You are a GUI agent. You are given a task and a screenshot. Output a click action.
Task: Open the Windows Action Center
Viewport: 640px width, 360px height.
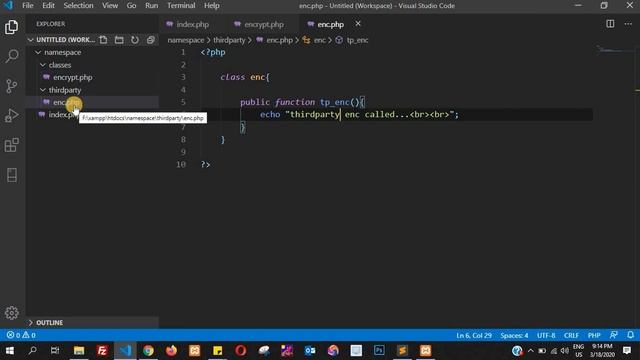pos(627,350)
